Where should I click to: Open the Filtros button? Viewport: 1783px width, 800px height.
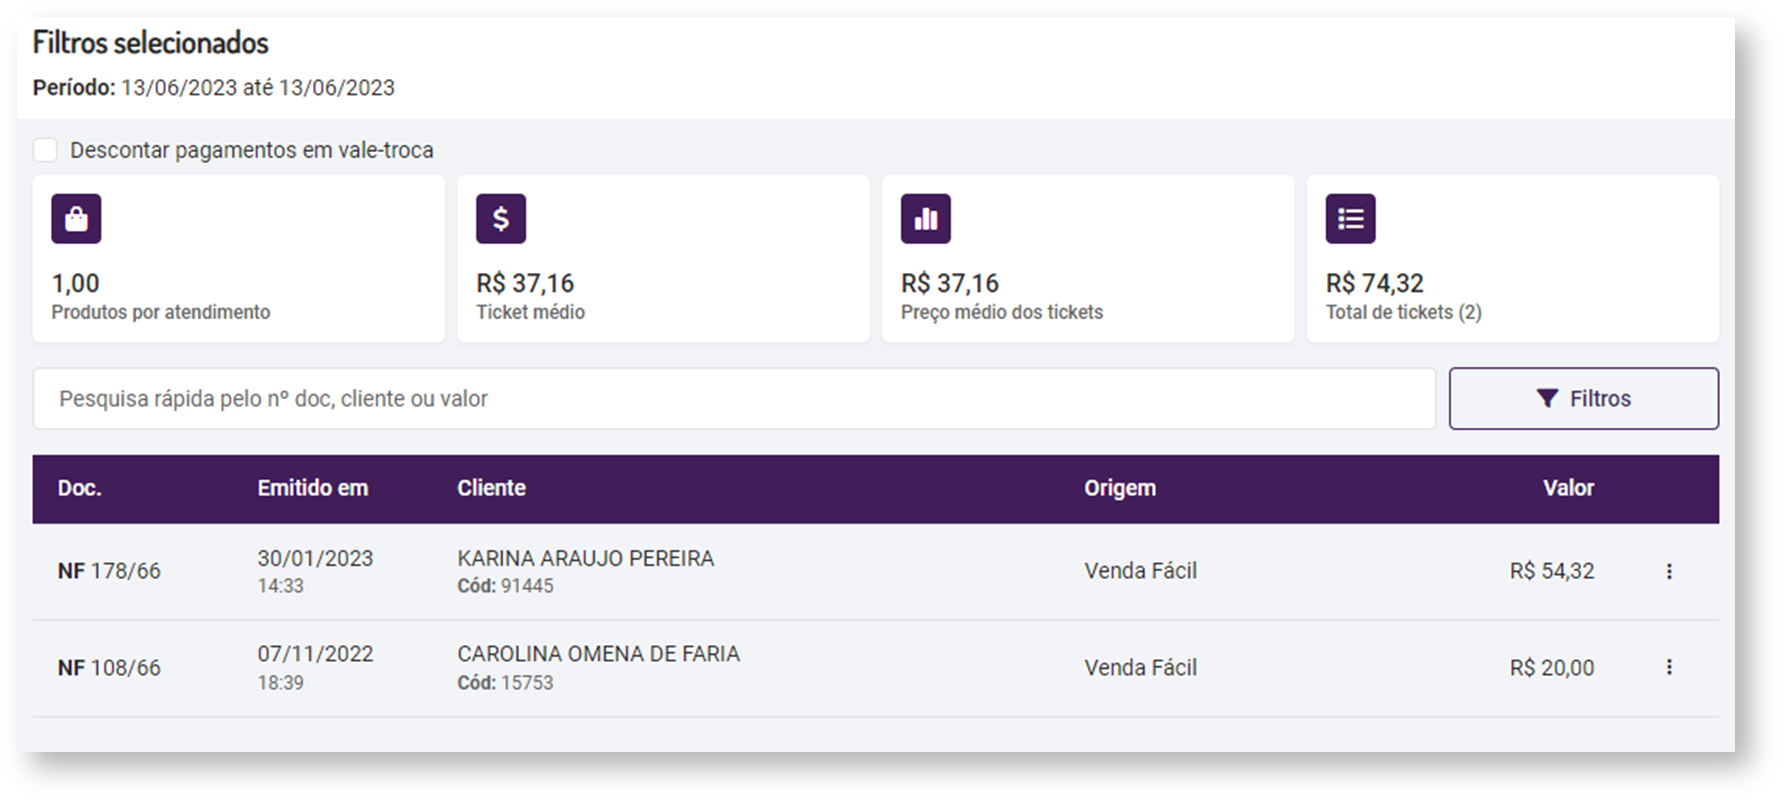[x=1583, y=399]
